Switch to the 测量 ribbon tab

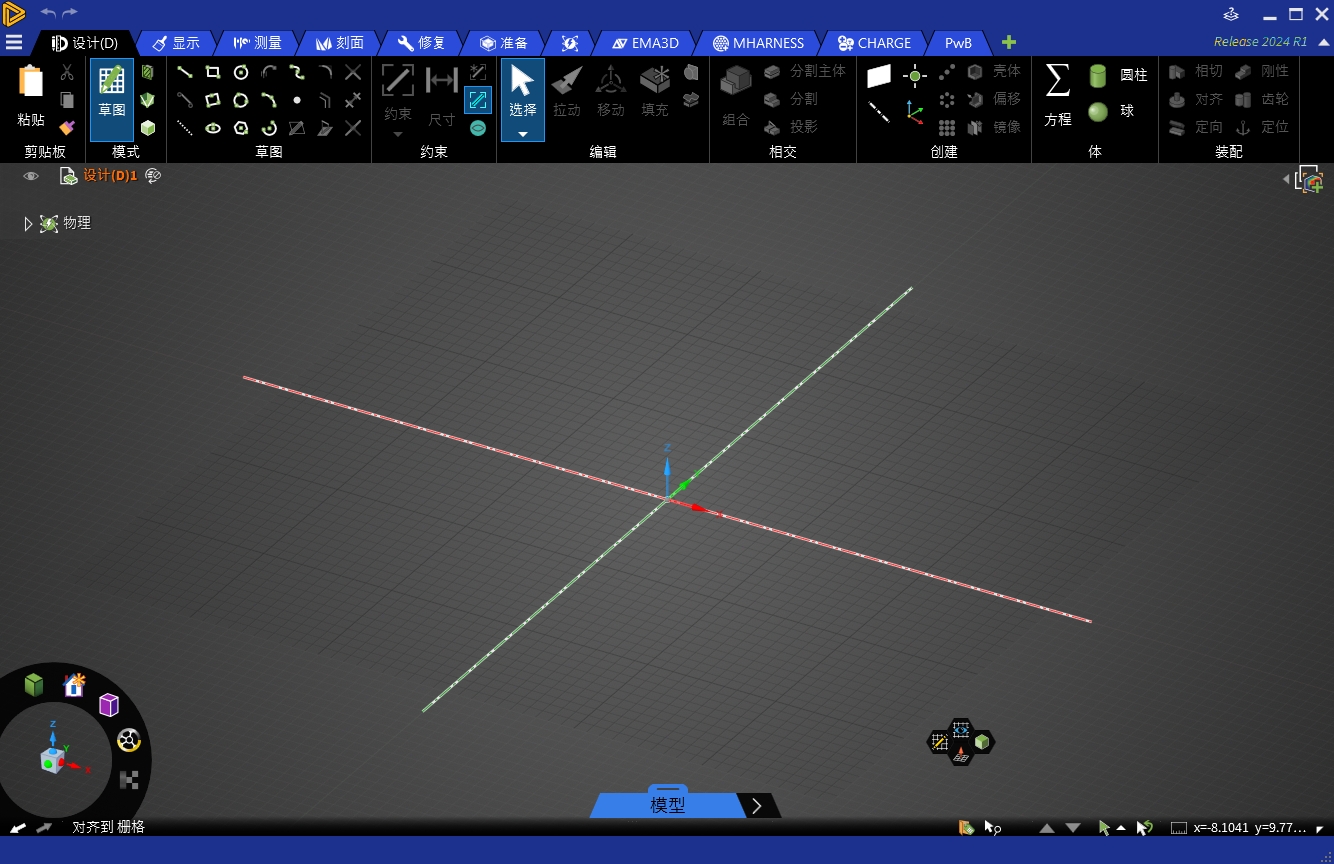pyautogui.click(x=257, y=43)
